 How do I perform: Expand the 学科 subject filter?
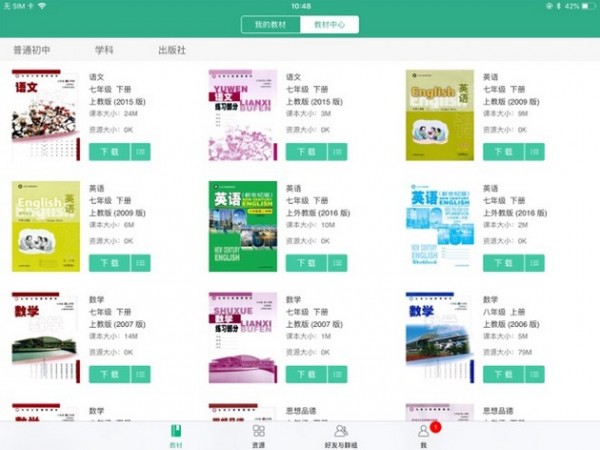(104, 49)
